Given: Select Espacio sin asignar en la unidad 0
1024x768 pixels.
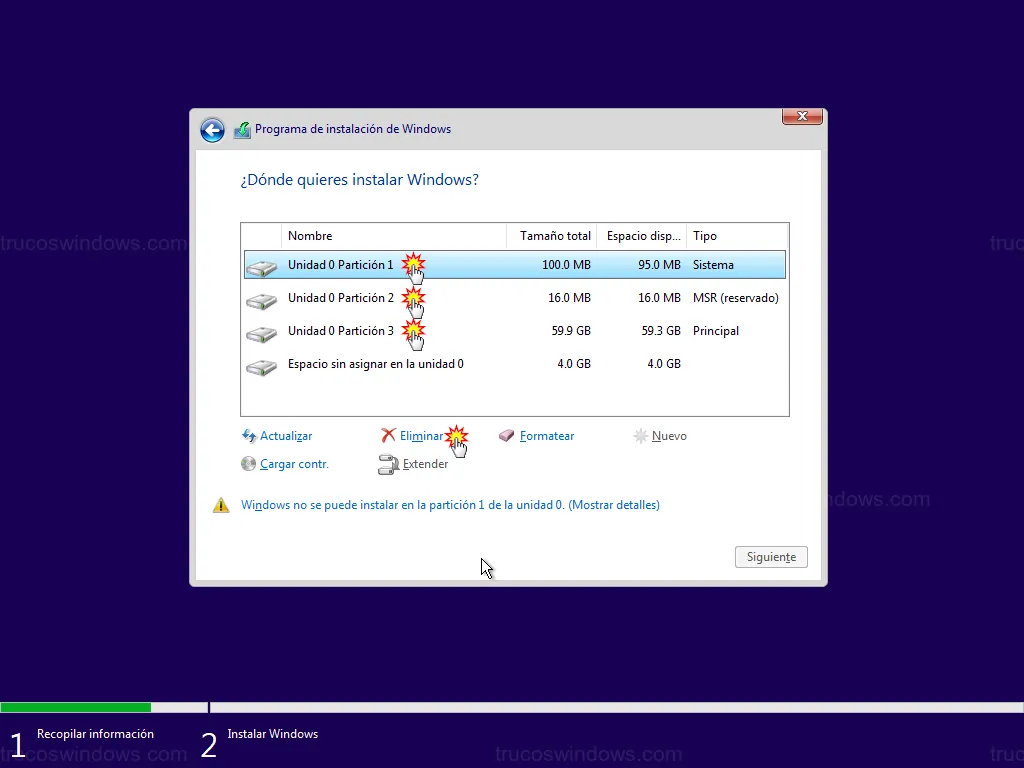Looking at the screenshot, I should coord(375,364).
